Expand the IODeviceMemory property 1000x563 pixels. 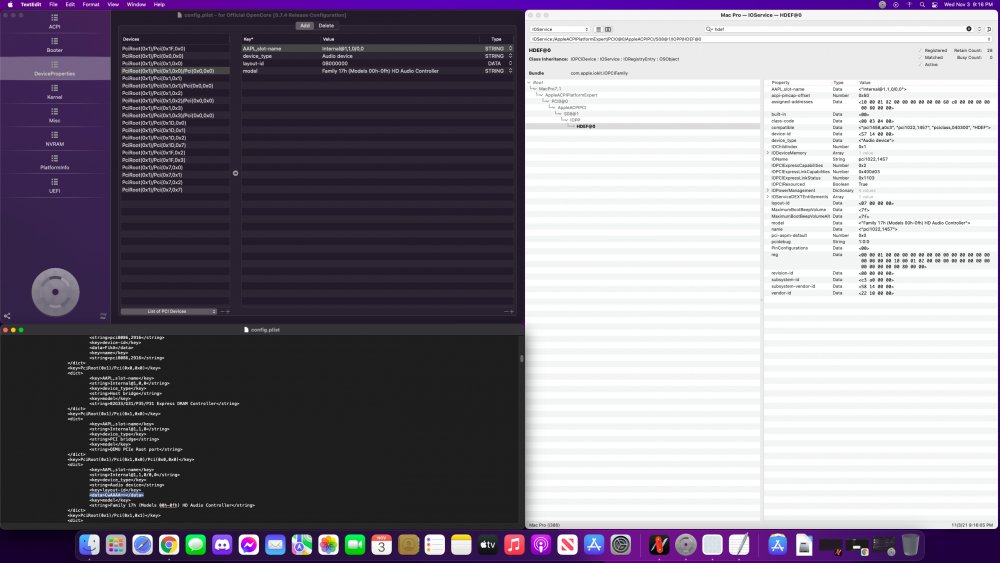point(768,153)
